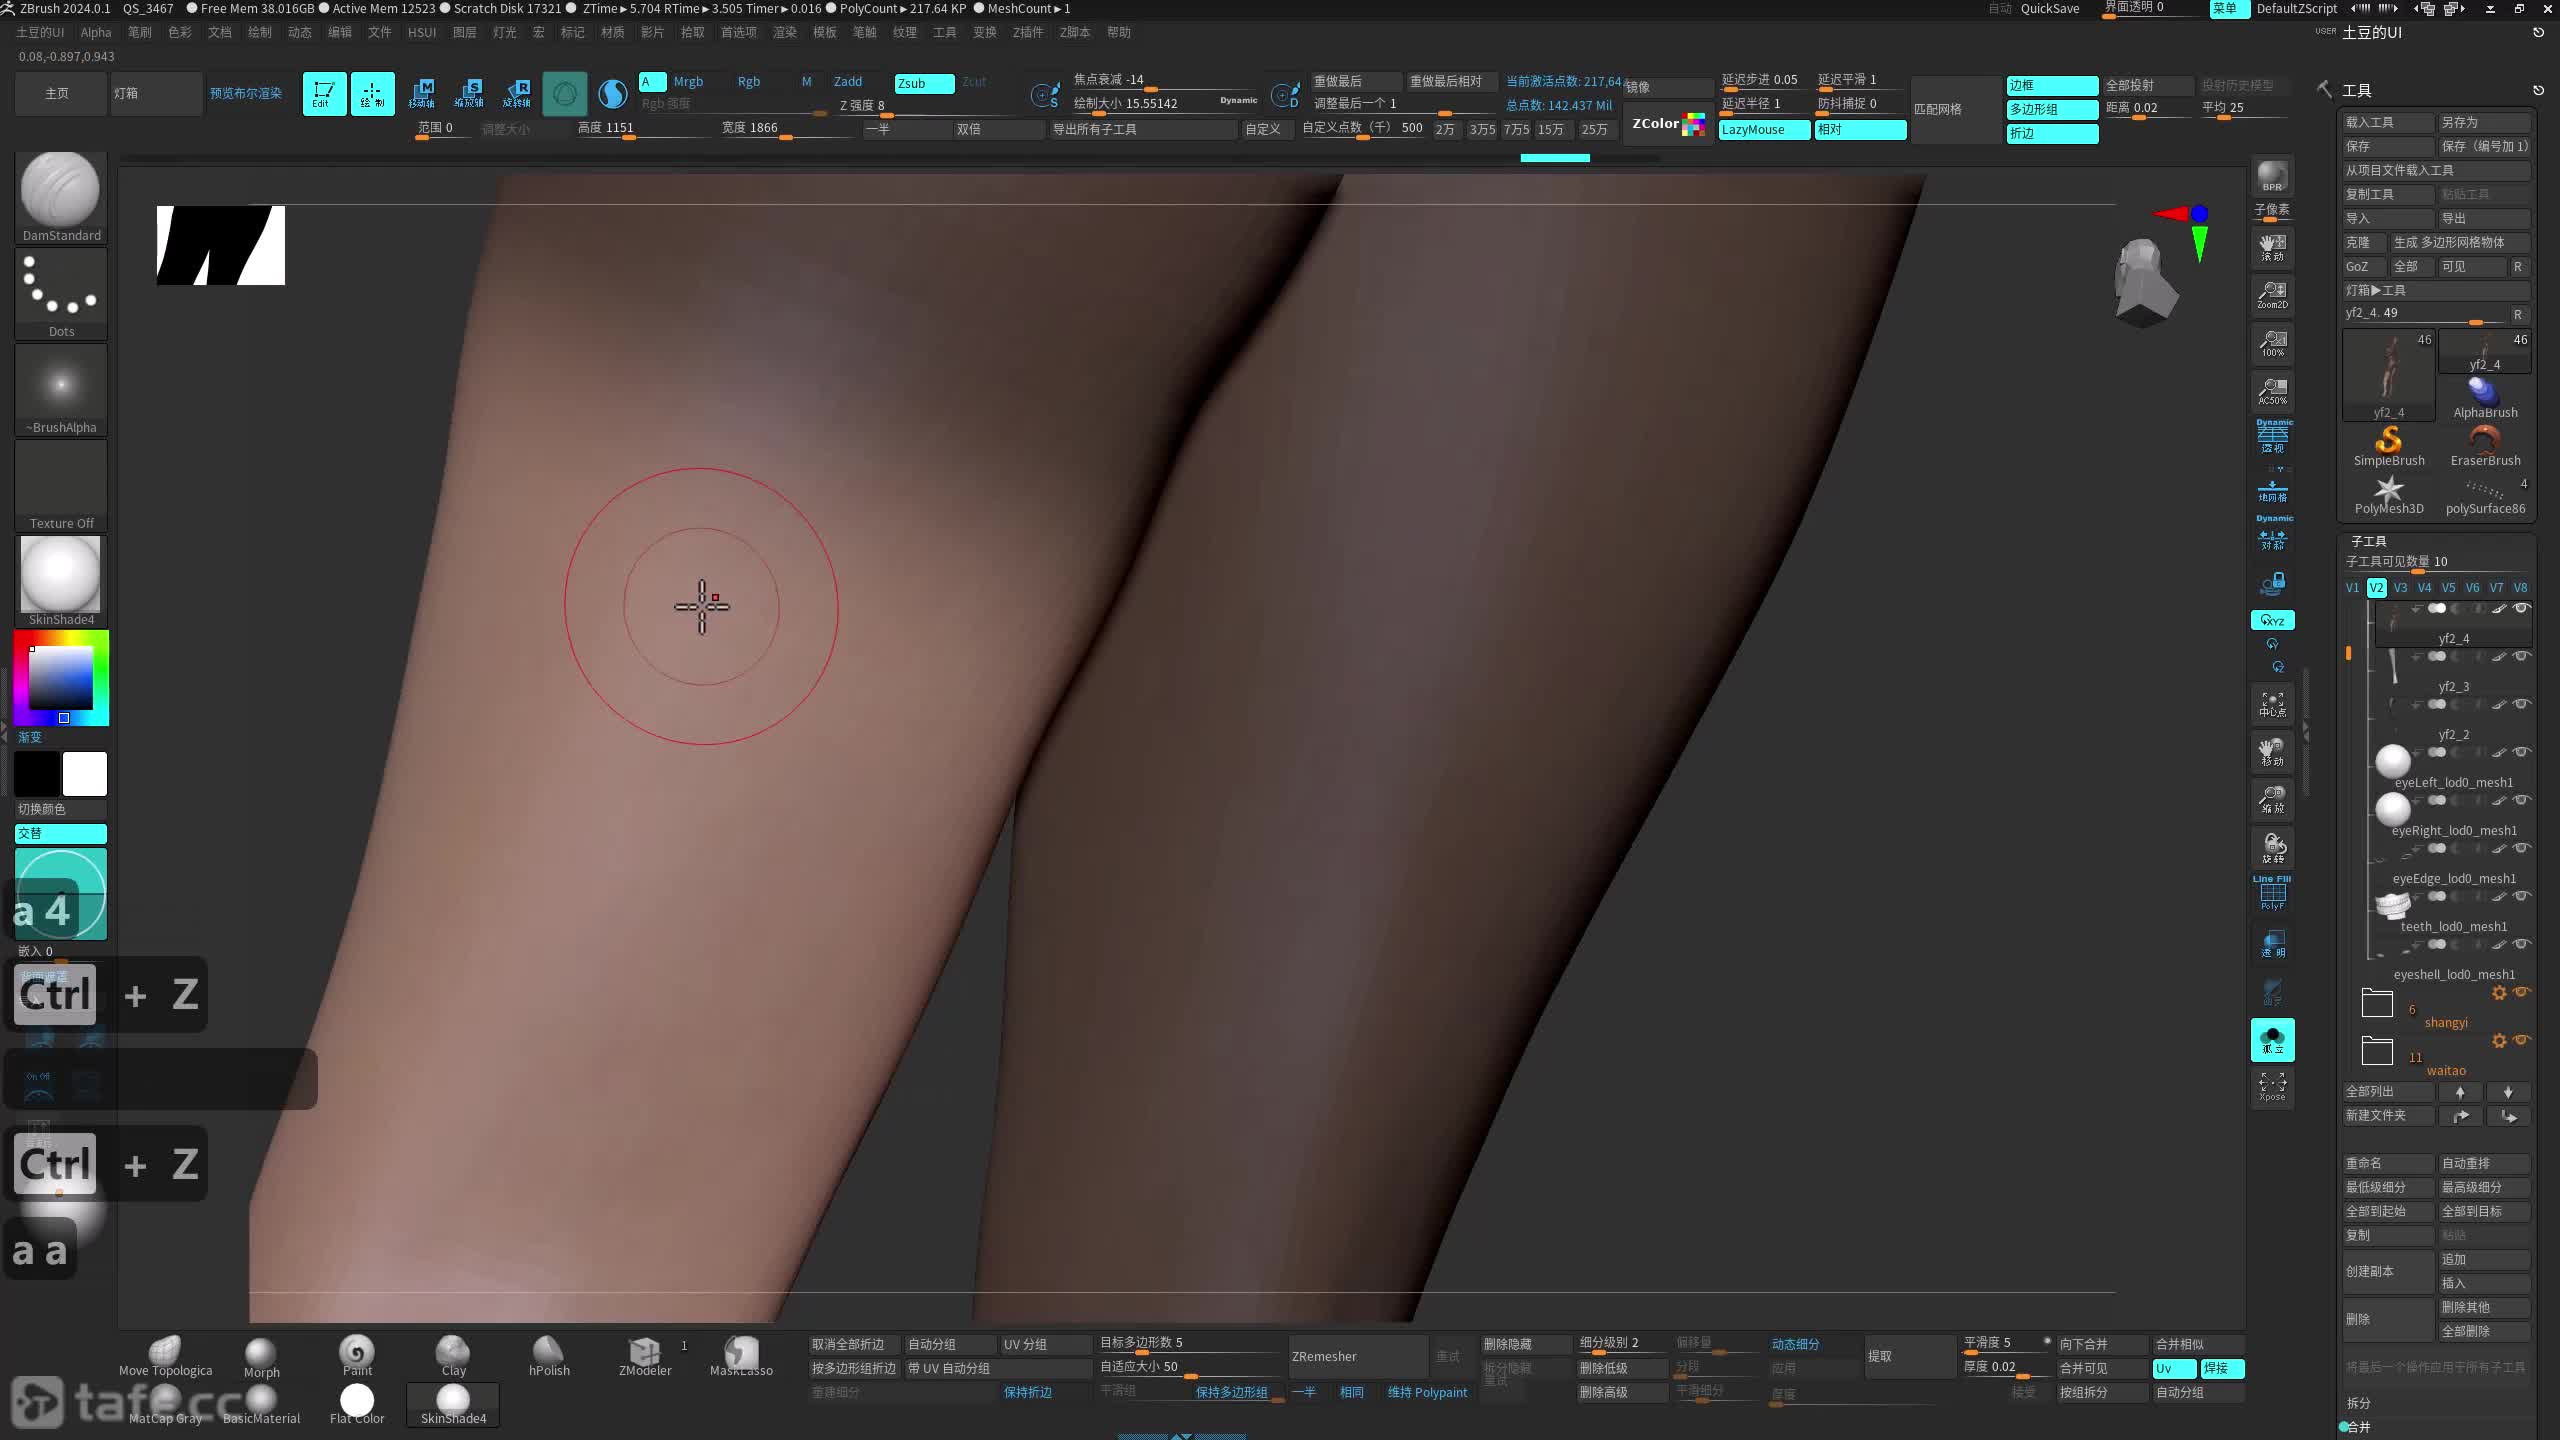Select the EraserBrush tool
This screenshot has width=2560, height=1440.
pos(2485,445)
